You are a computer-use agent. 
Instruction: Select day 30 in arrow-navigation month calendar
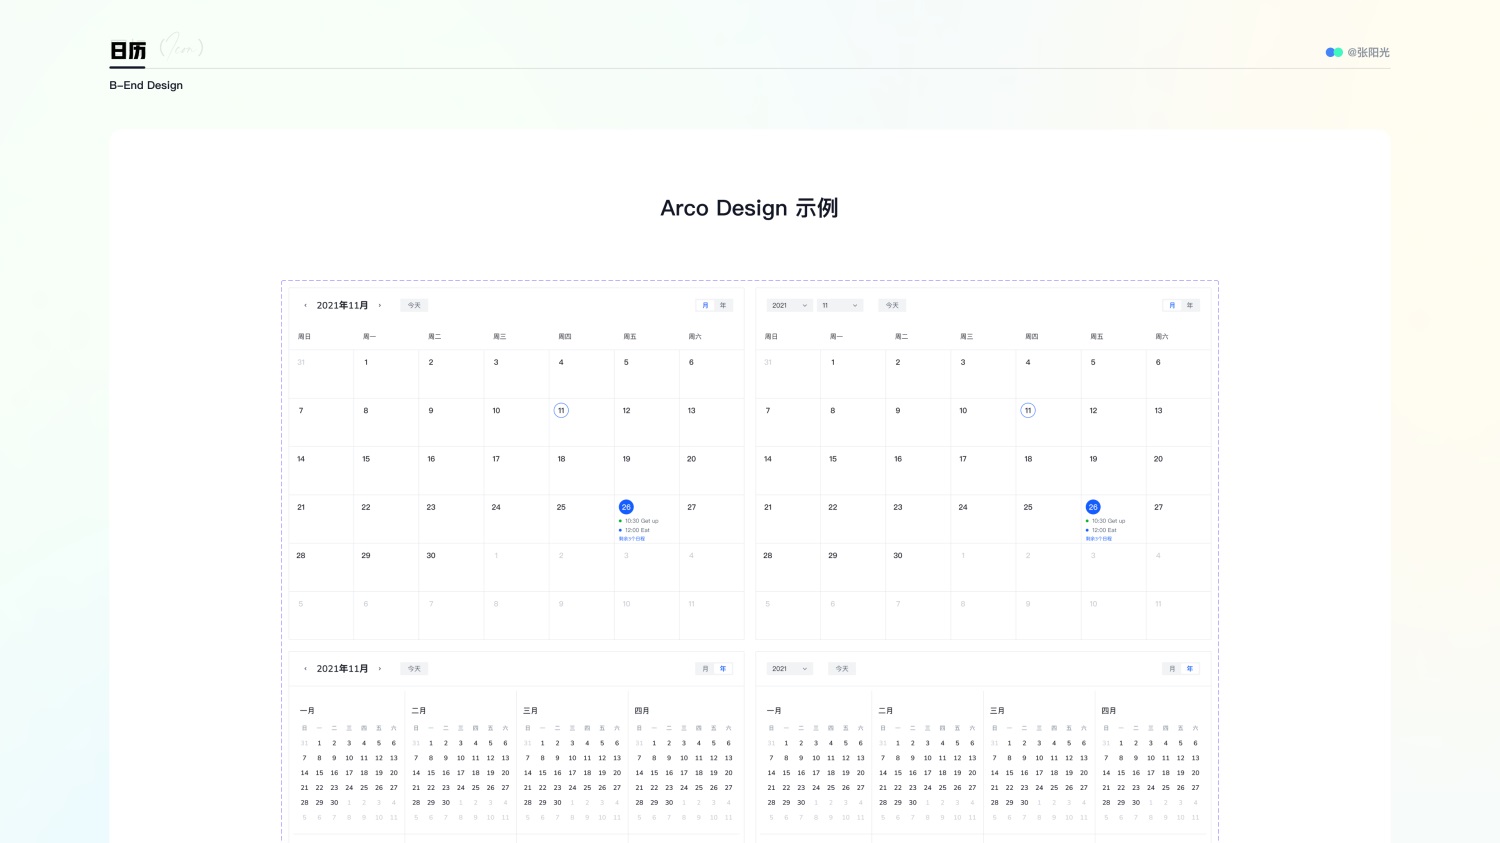(x=431, y=555)
